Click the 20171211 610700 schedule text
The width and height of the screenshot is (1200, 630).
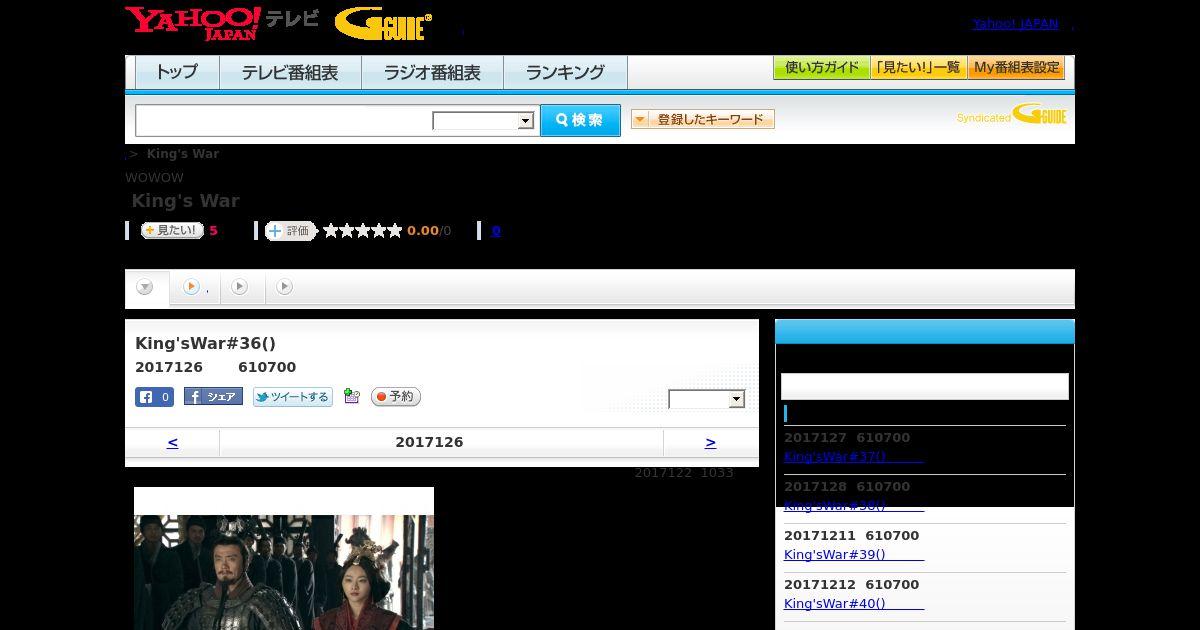click(x=851, y=536)
